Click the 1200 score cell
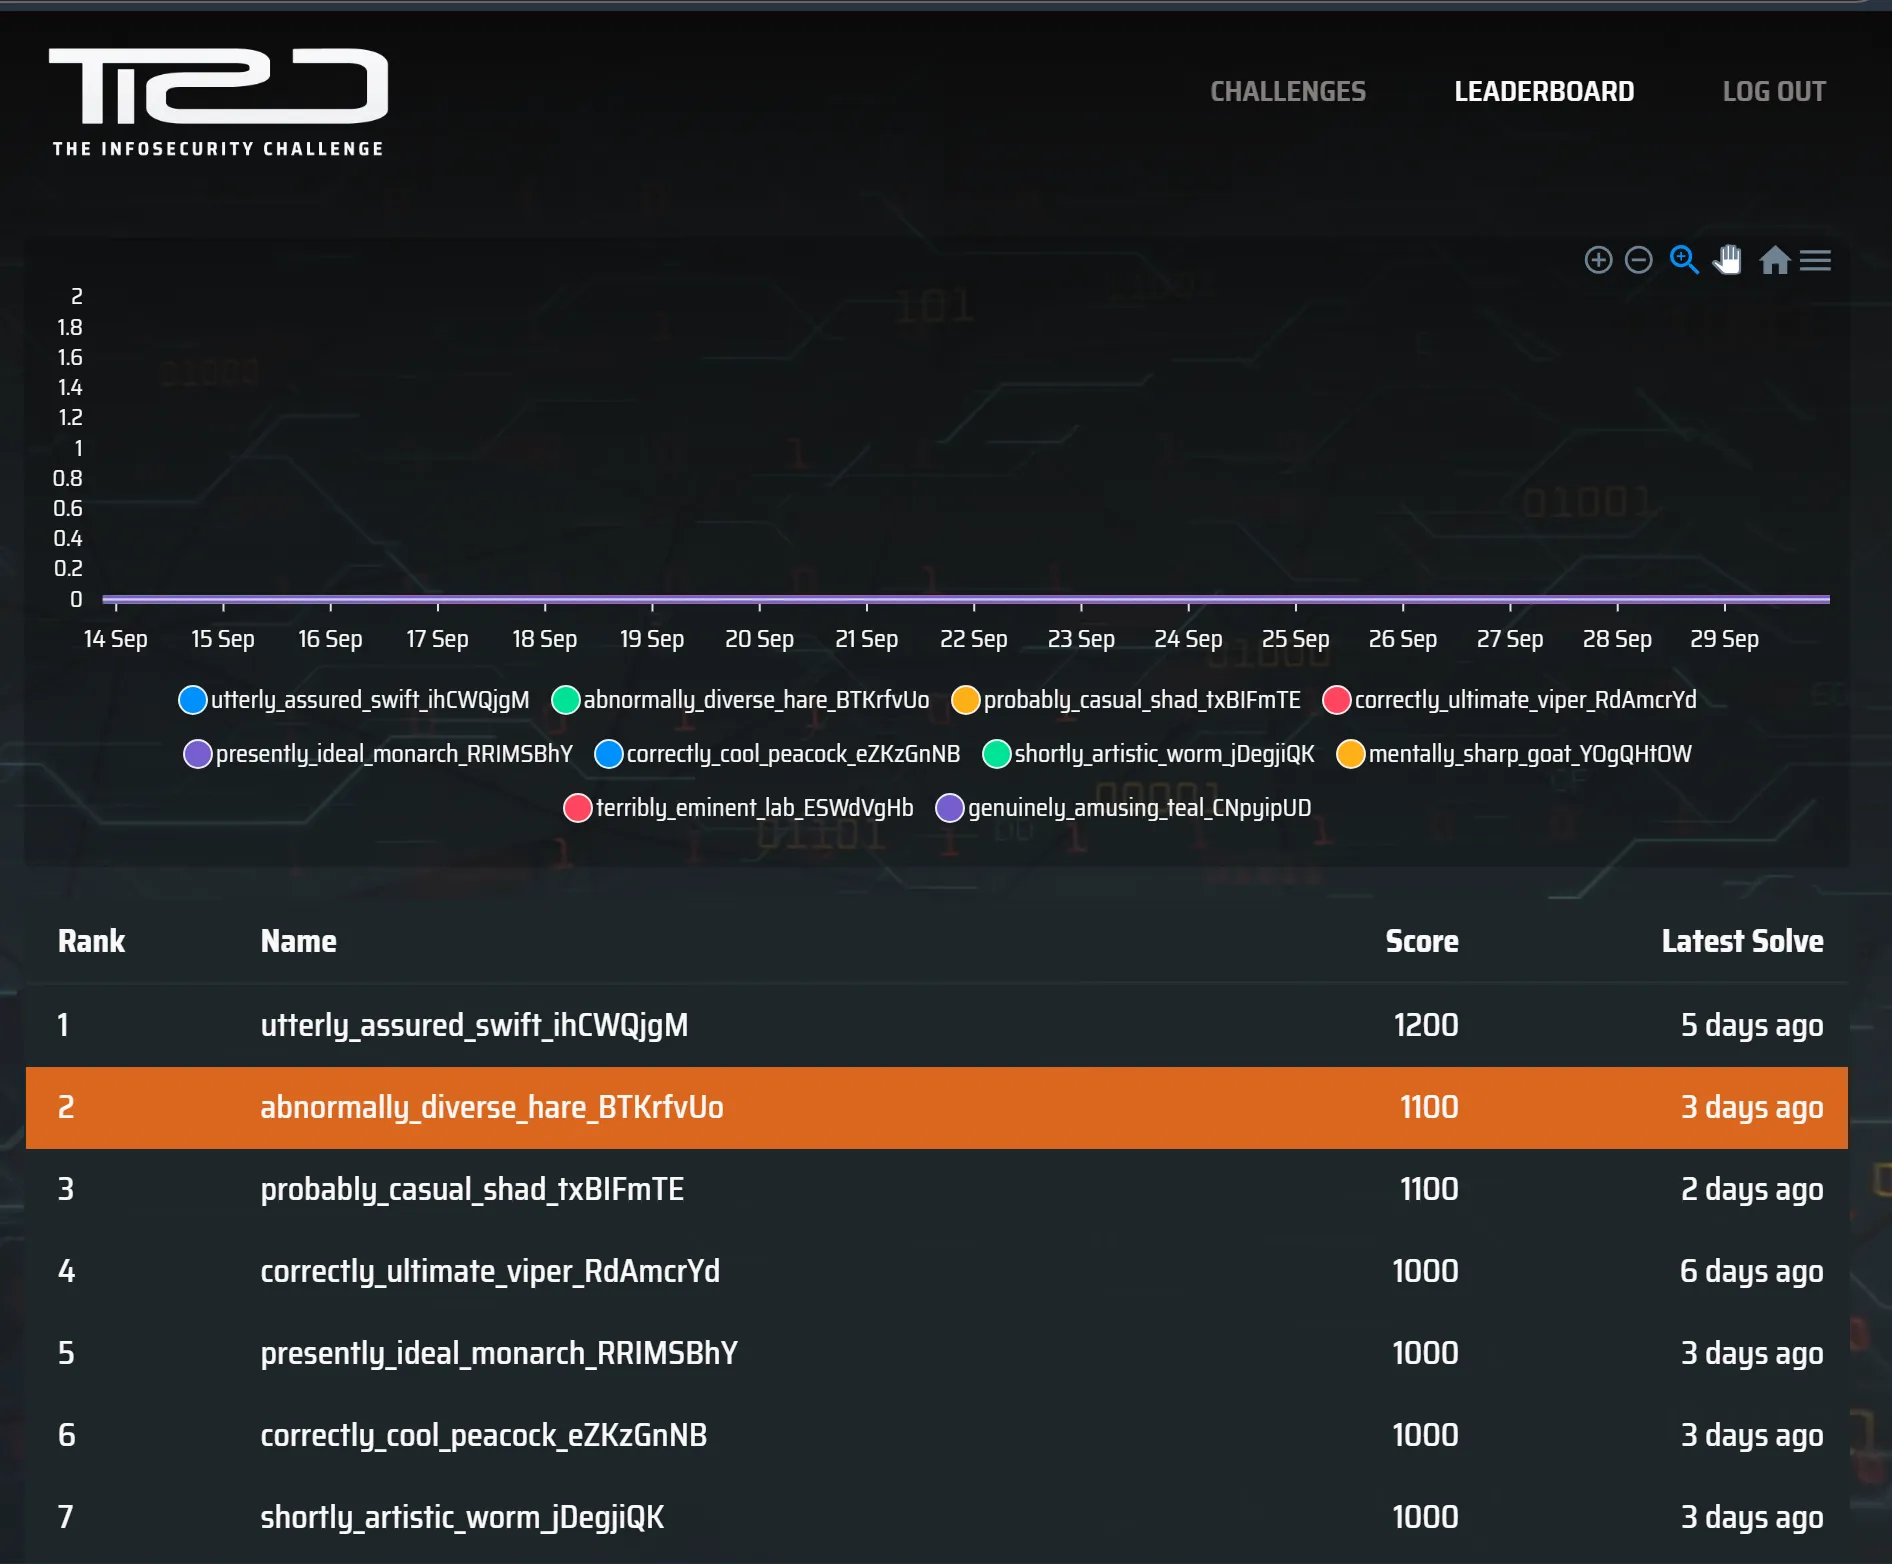 (x=1426, y=1025)
